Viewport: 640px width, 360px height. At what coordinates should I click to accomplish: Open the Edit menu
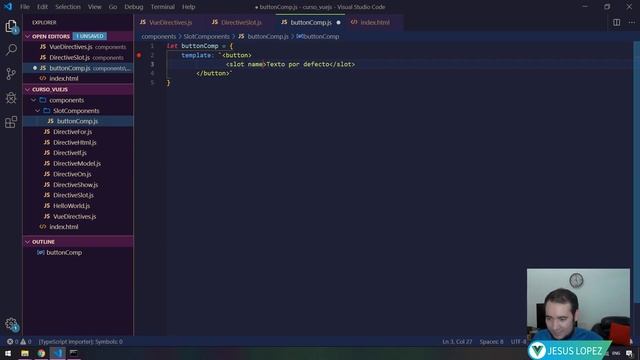tap(42, 7)
